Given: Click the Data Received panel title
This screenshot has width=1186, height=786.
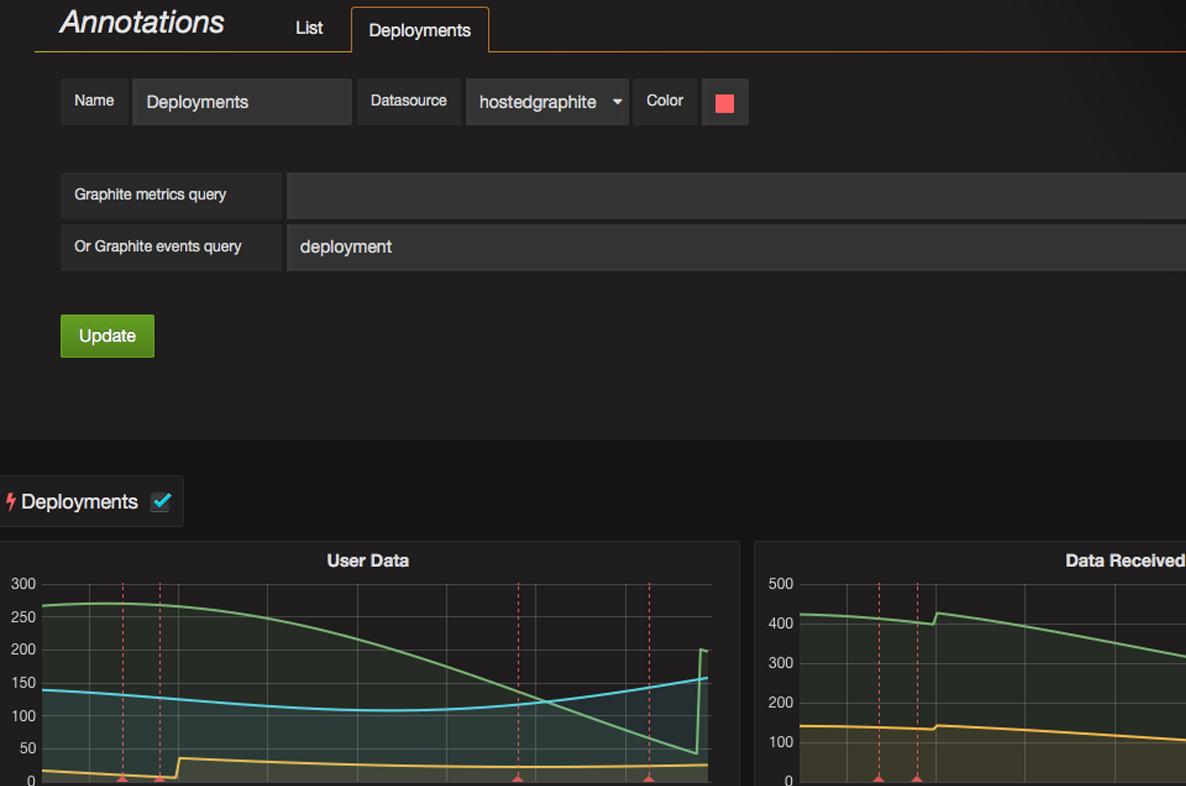Looking at the screenshot, I should [x=1124, y=561].
